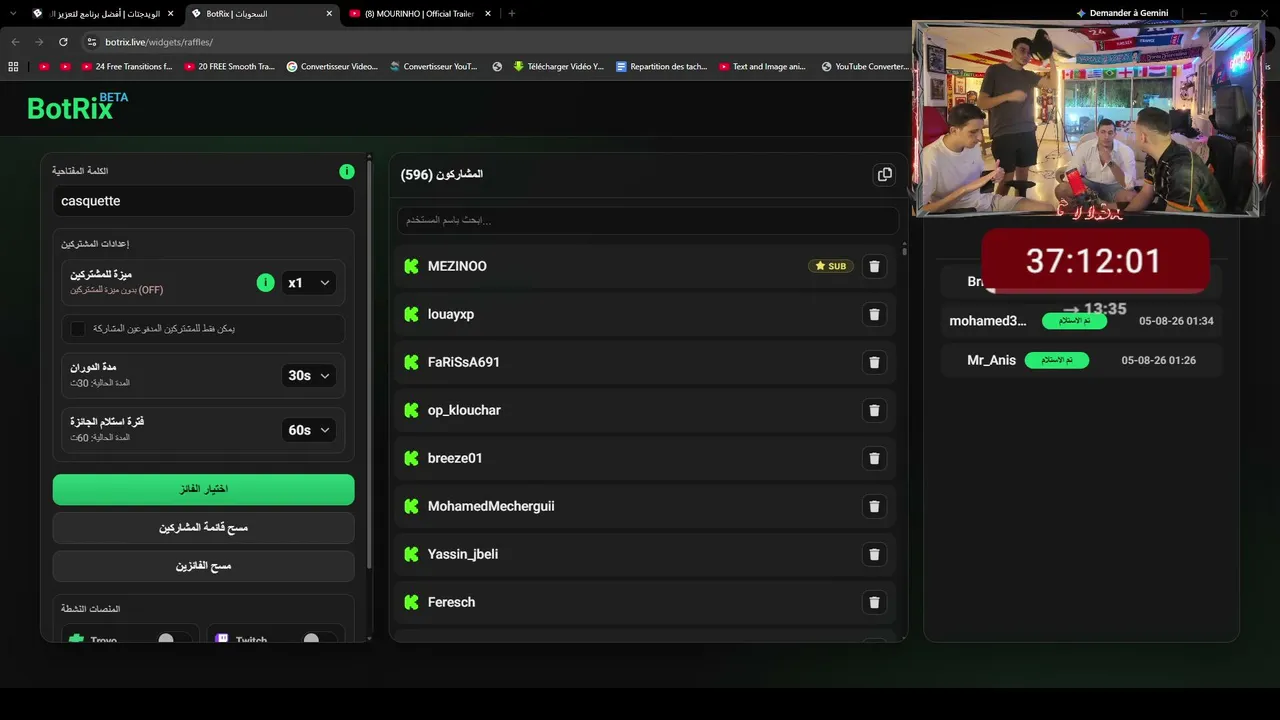Click the Kick icon beside louayxp
This screenshot has width=1280, height=720.
coord(411,314)
